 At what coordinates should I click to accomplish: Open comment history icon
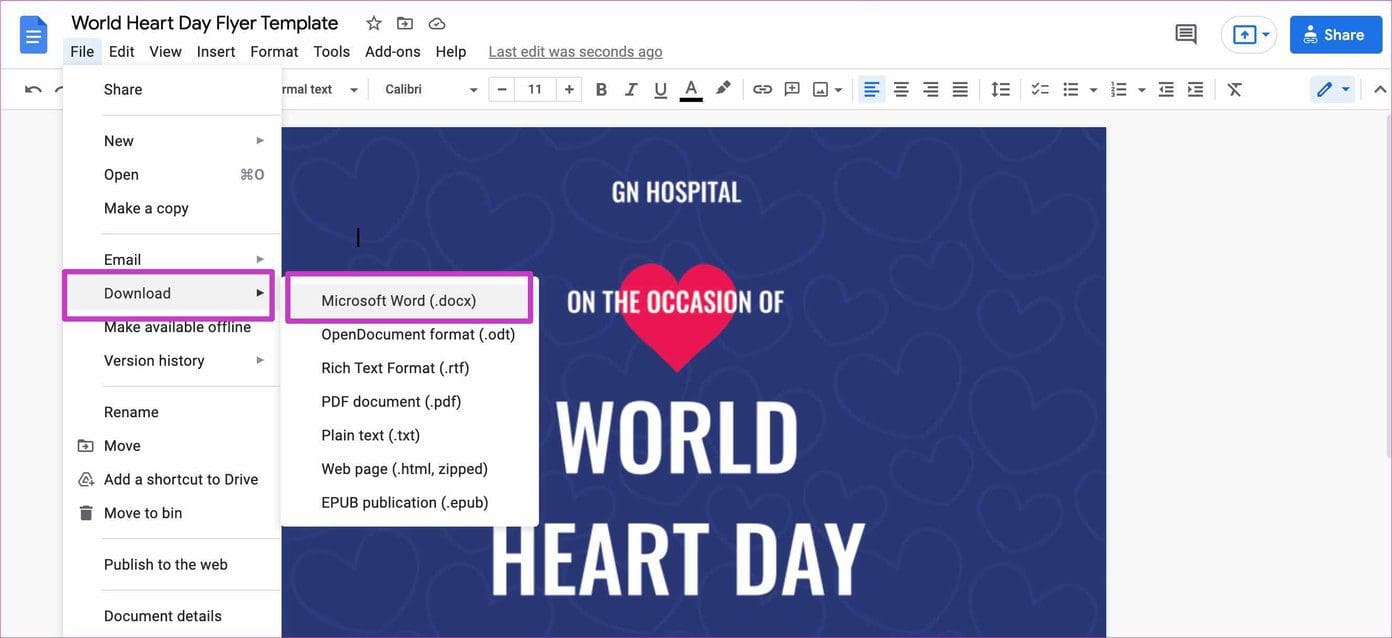point(1186,35)
